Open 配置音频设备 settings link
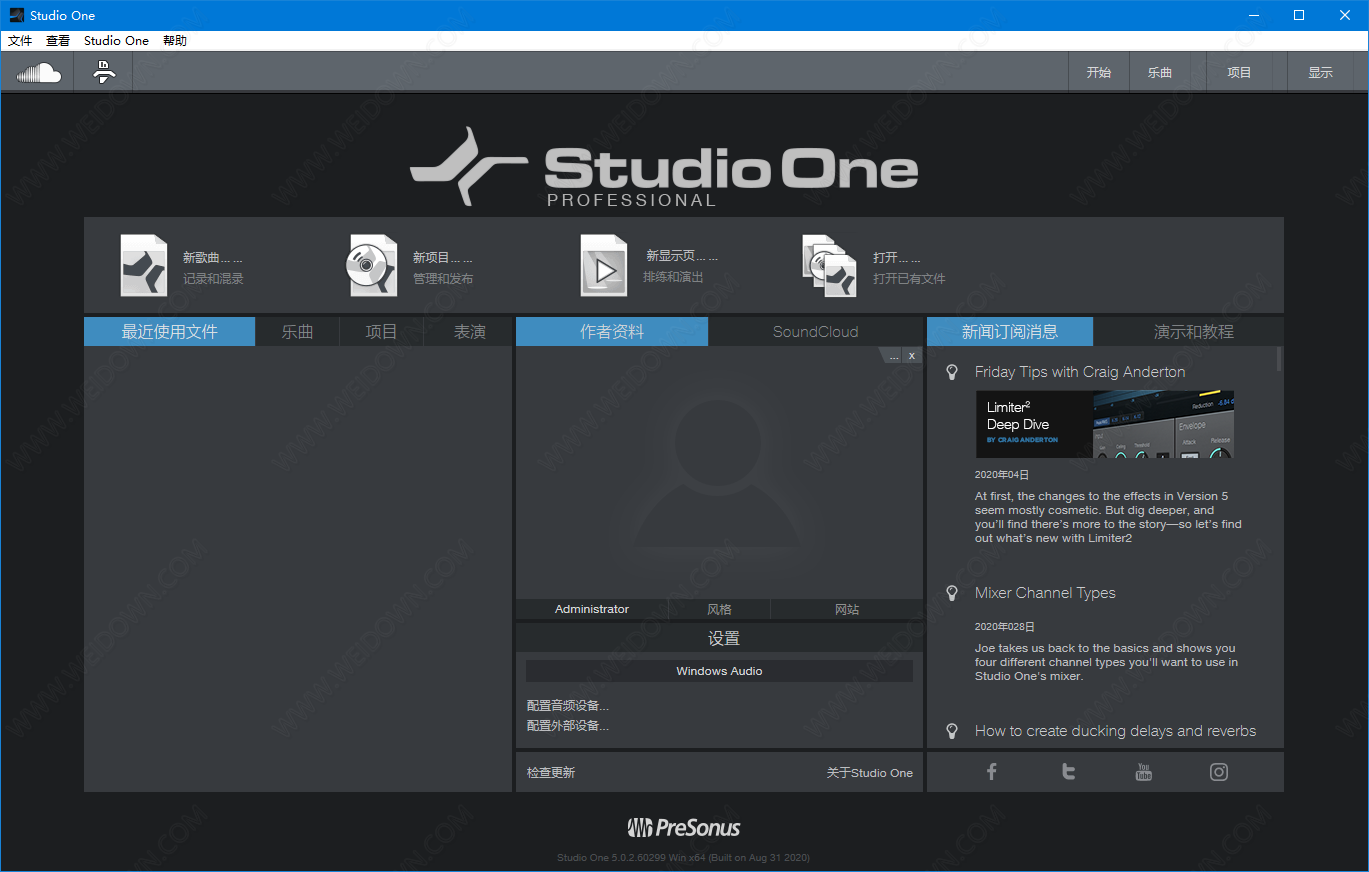 (x=568, y=706)
